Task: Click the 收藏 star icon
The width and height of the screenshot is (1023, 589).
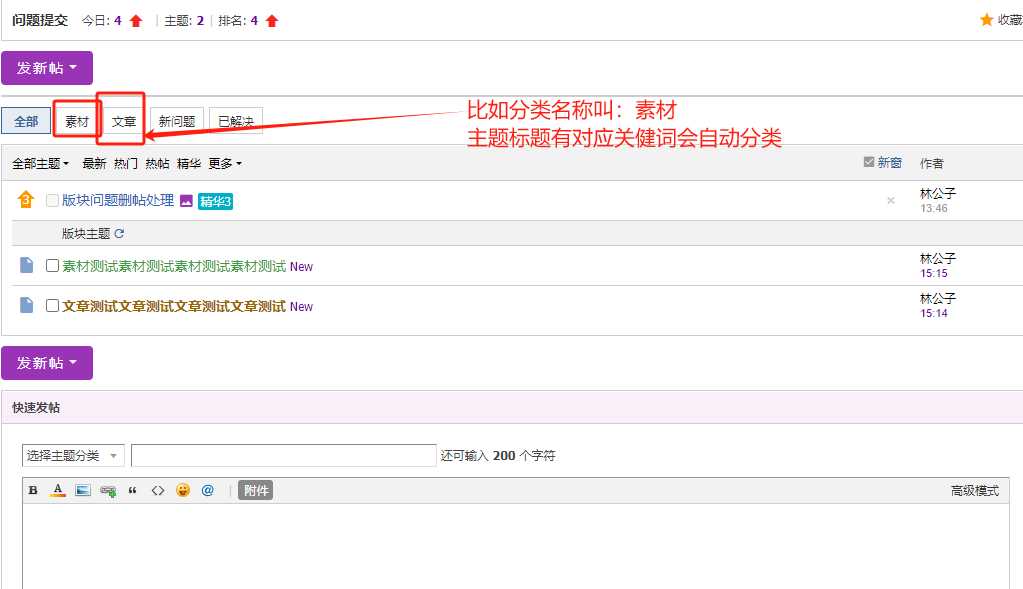Action: [986, 20]
